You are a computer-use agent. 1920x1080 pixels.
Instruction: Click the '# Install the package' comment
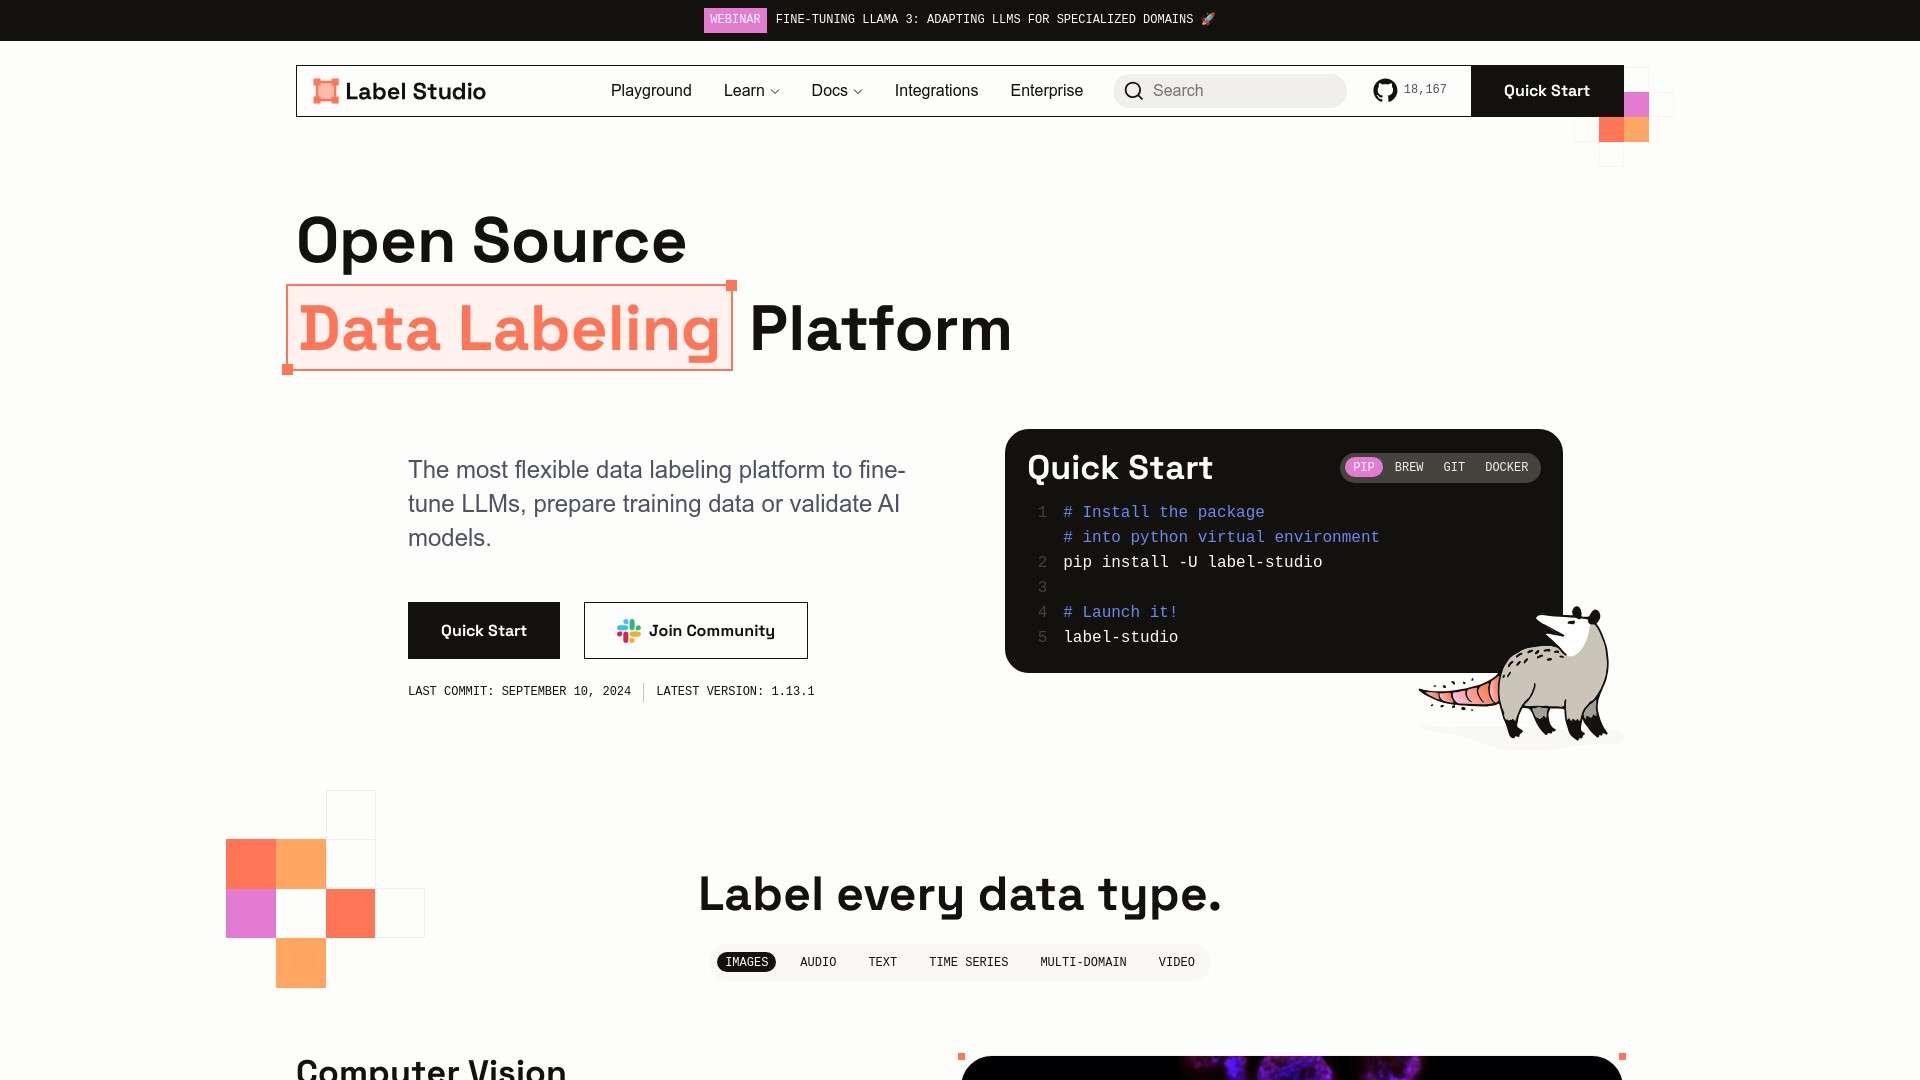click(1163, 512)
